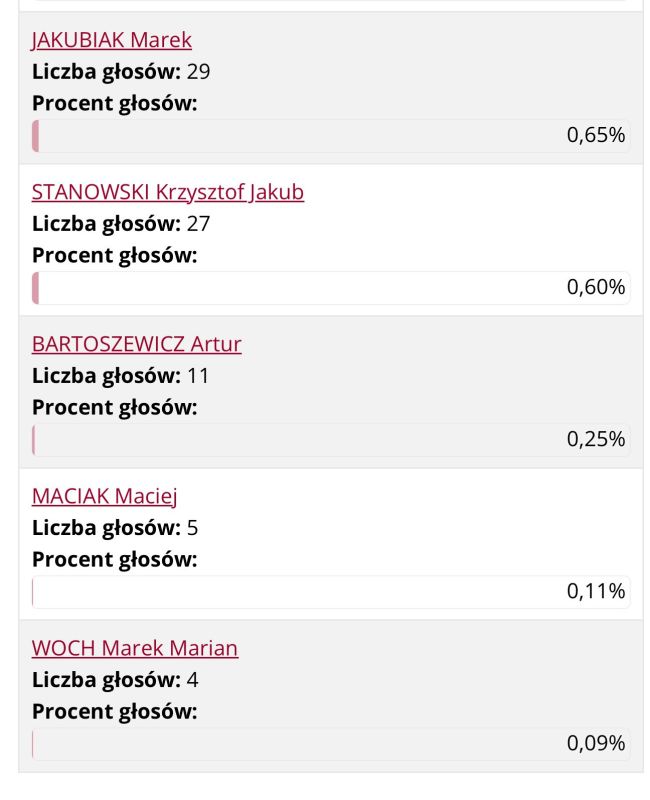Click 'Procent głosów' label under Bartoszewicz

point(114,407)
